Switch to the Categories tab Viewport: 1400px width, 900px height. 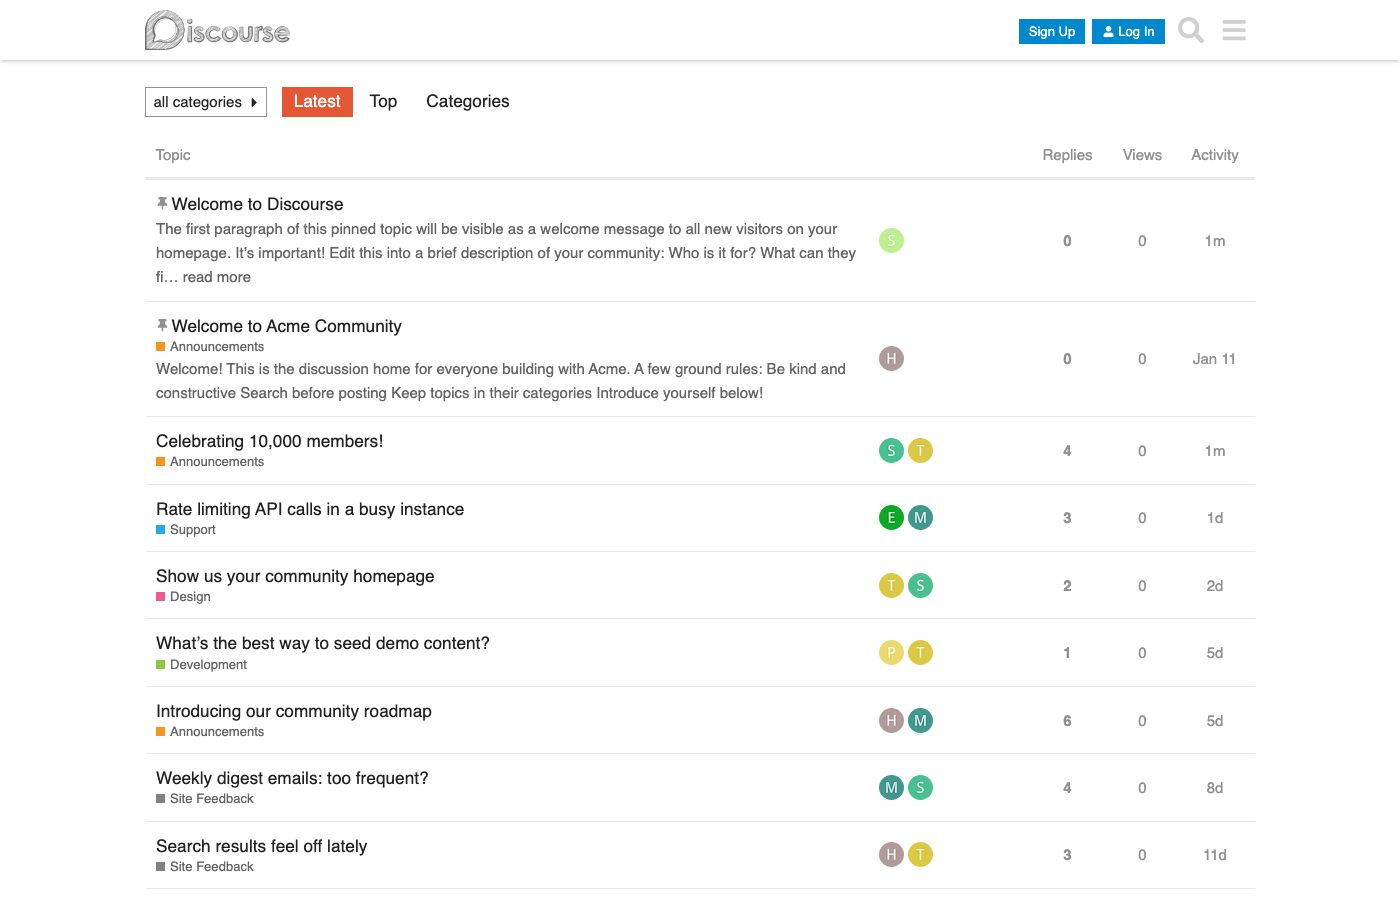tap(468, 101)
